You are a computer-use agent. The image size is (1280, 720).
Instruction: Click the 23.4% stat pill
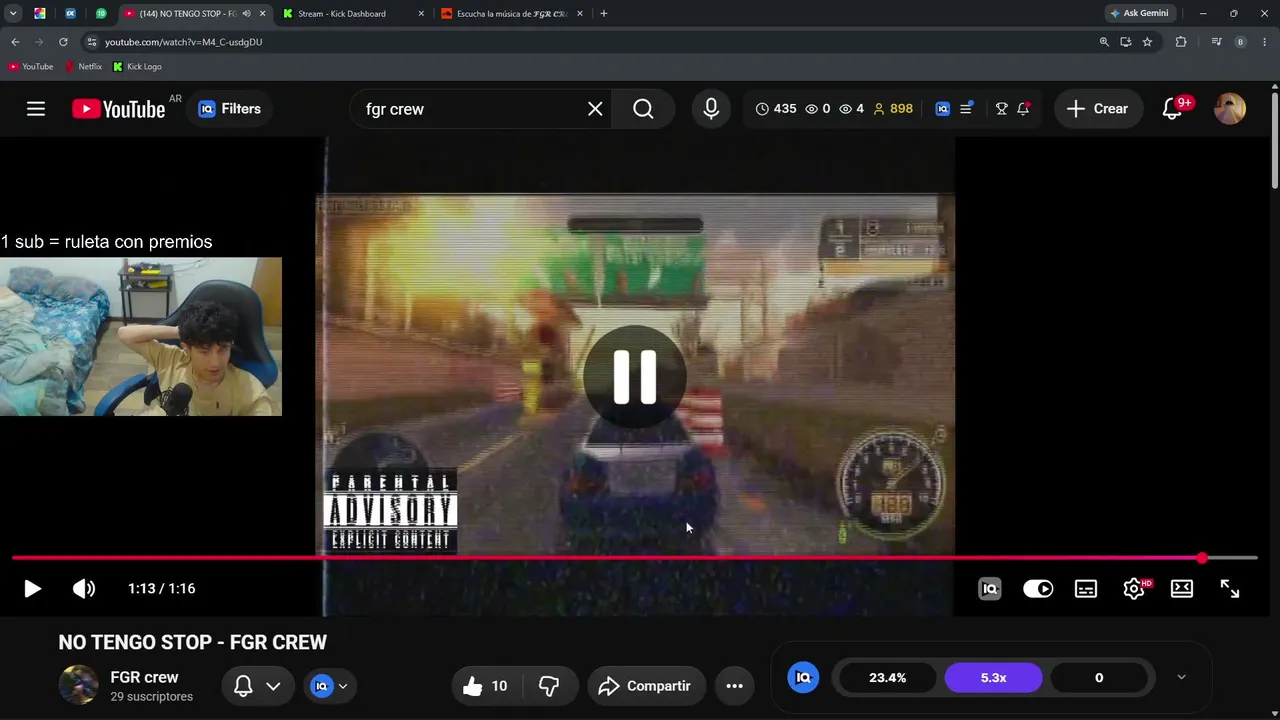pyautogui.click(x=888, y=678)
